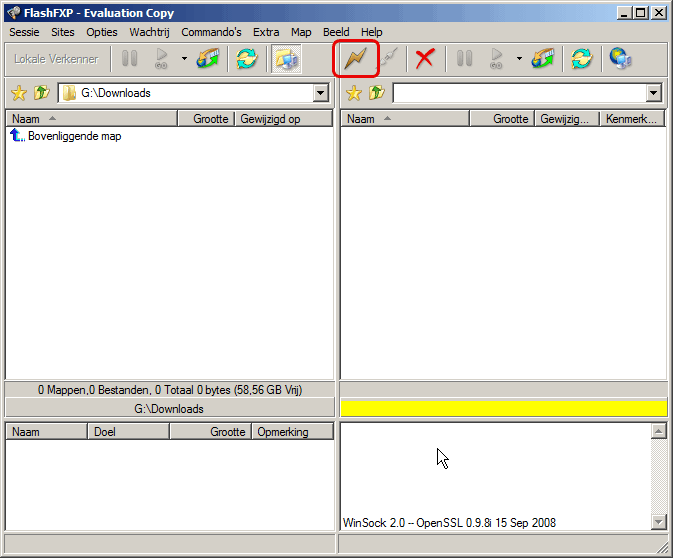Sort left panel by Grootte column

click(x=206, y=118)
